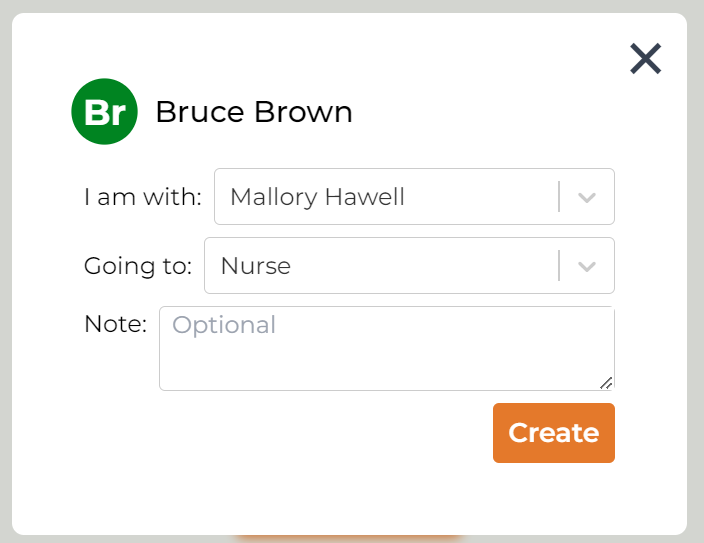This screenshot has height=543, width=704.
Task: Click the "I am with:" label
Action: click(x=143, y=197)
